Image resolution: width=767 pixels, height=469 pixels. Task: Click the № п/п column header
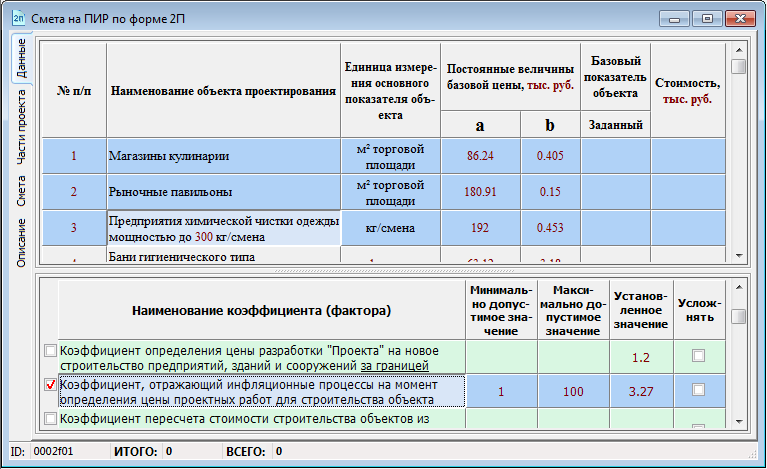(74, 90)
